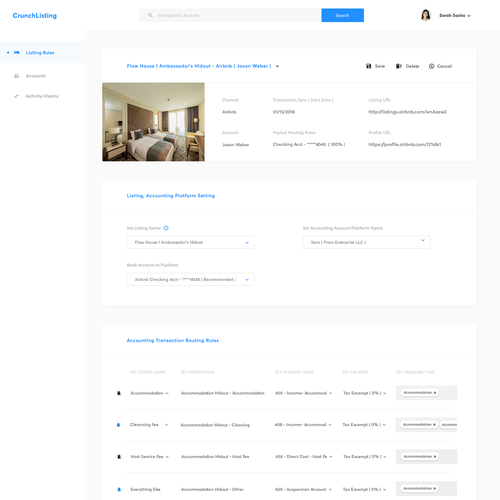
Task: Click the Listing, Accounting Platform Setting heading
Action: (171, 196)
